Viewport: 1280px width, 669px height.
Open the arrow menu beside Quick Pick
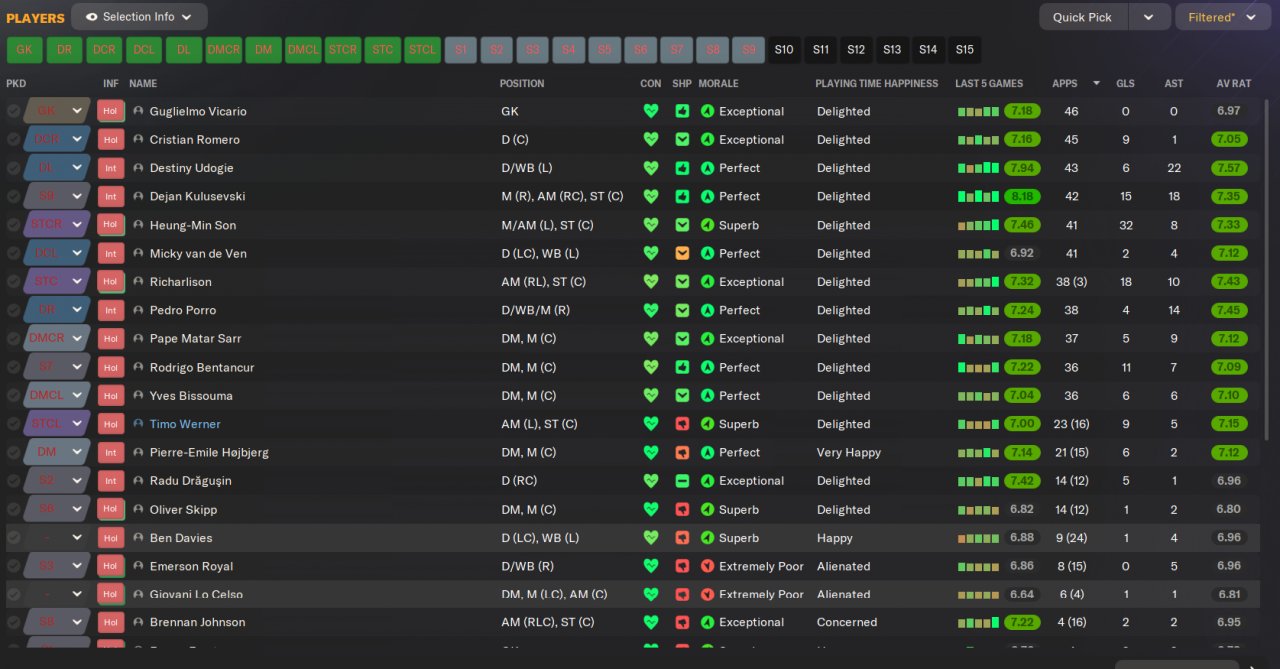tap(1149, 17)
